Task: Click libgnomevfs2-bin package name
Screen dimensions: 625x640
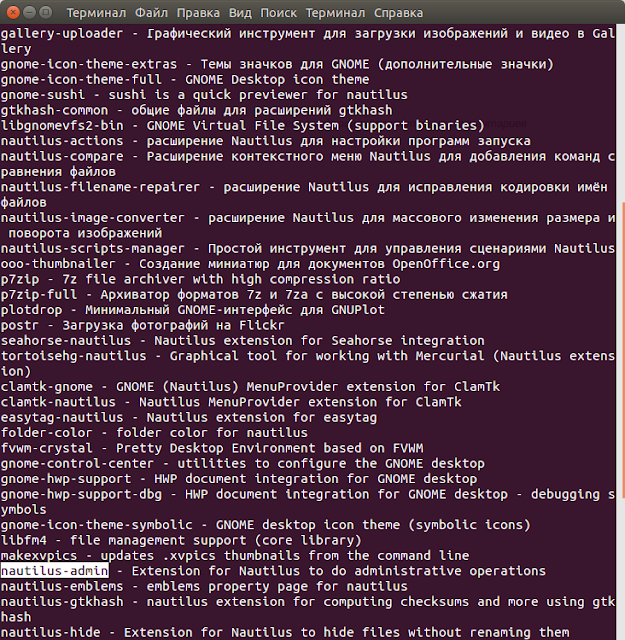Action: click(62, 125)
